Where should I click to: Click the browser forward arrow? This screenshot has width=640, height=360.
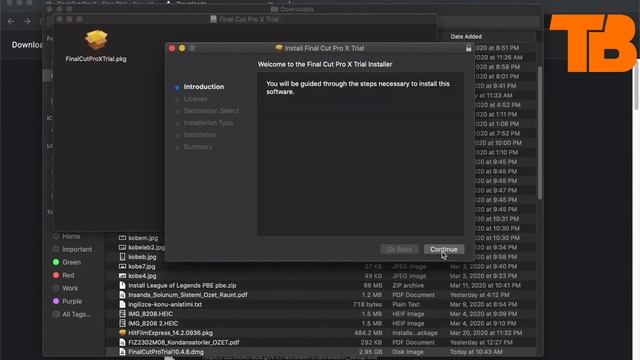pyautogui.click(x=27, y=21)
